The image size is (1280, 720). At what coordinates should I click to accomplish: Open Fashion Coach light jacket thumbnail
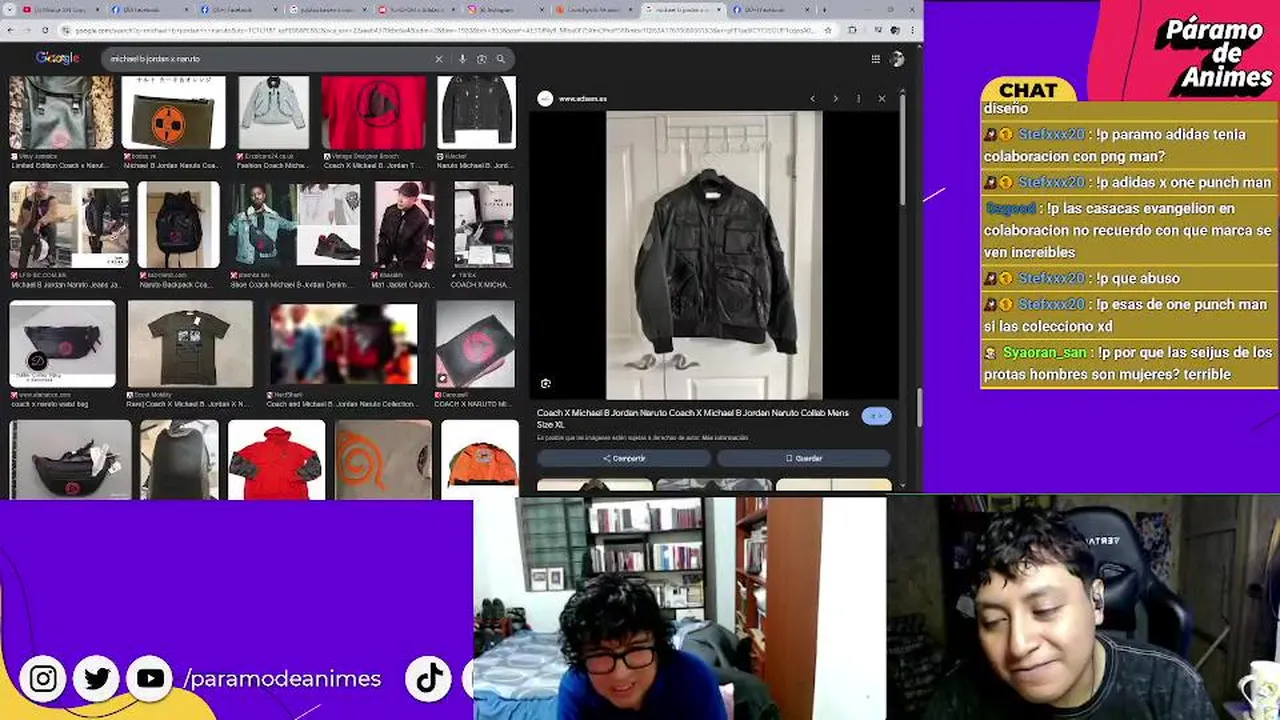[x=274, y=112]
